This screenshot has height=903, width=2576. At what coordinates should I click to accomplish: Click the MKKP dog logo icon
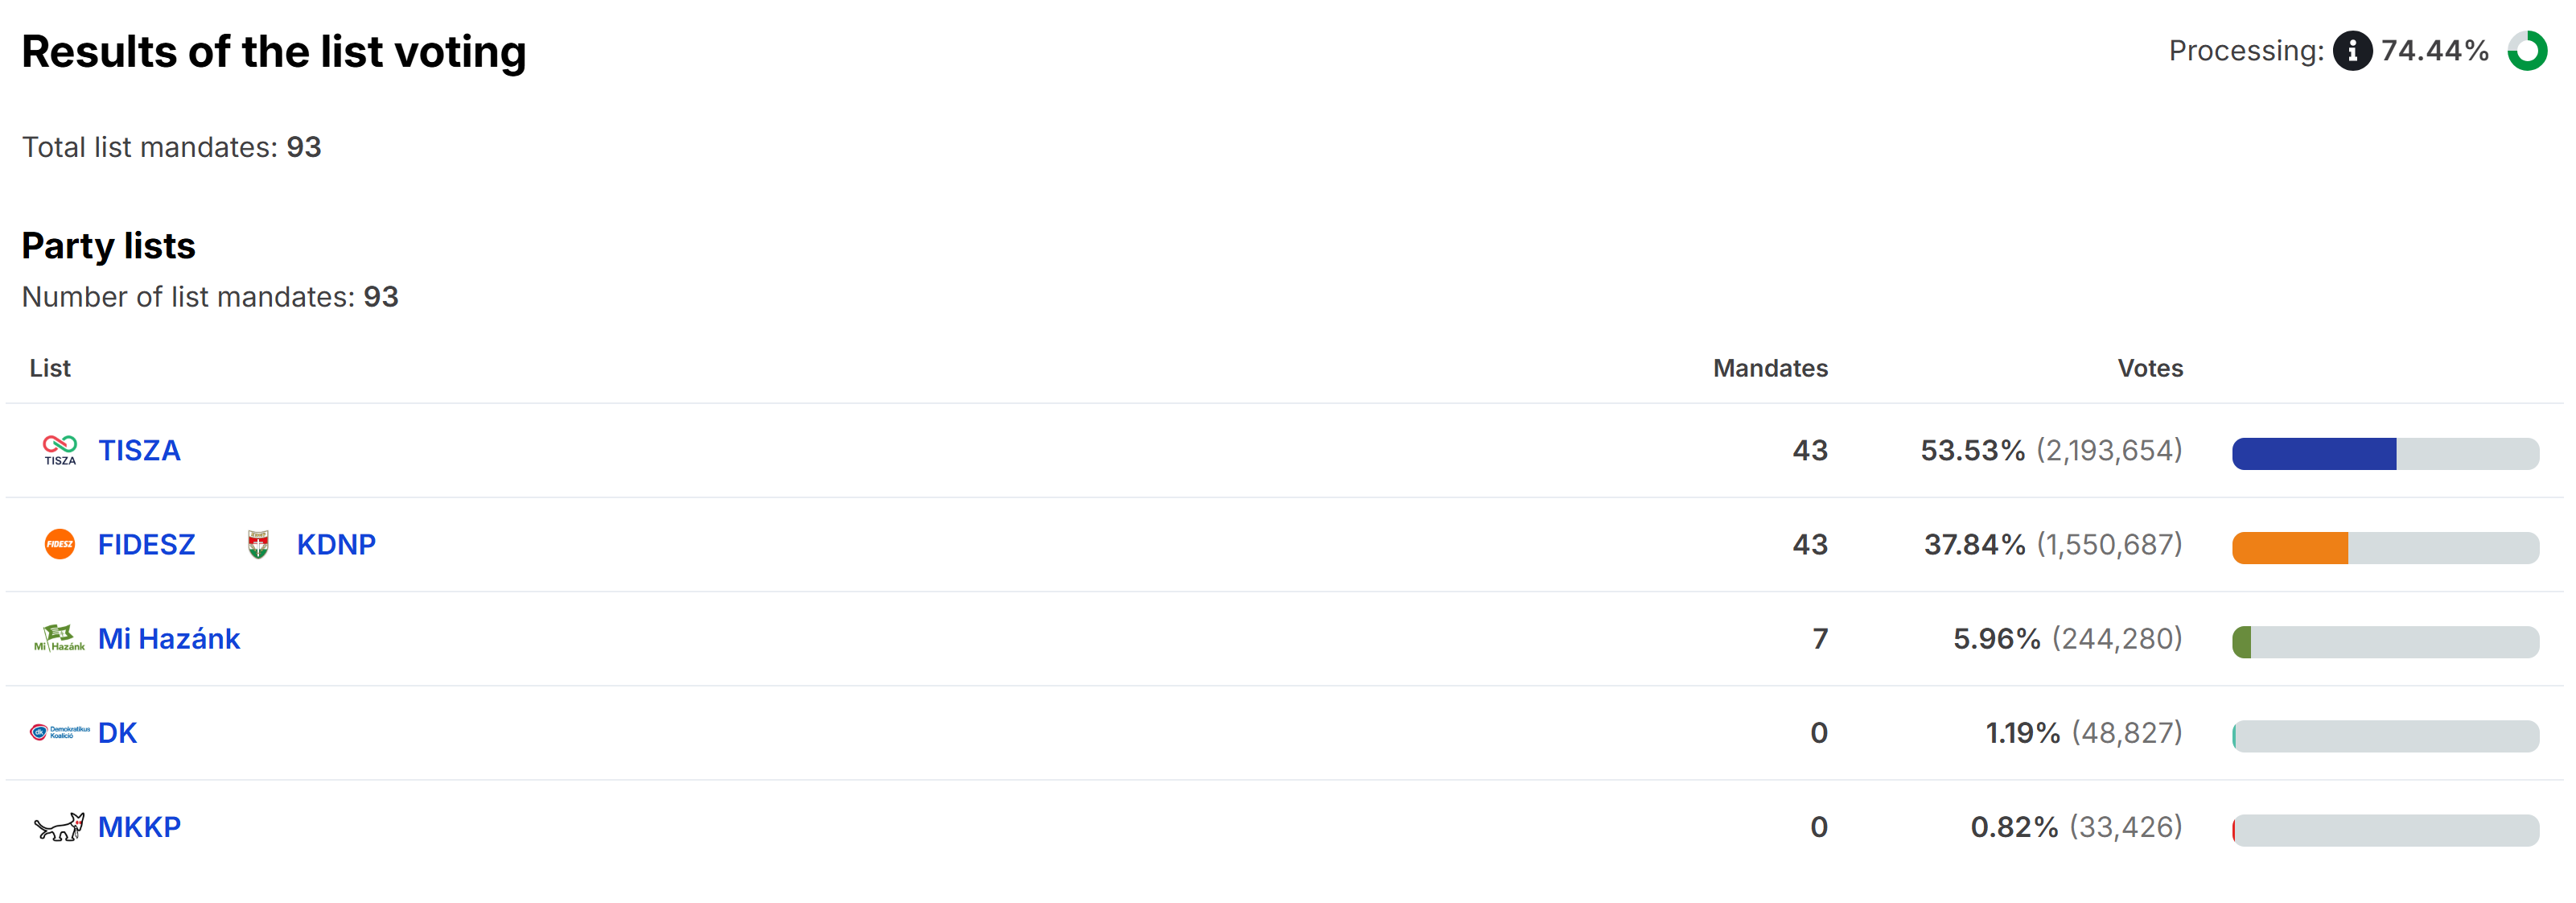[x=60, y=827]
